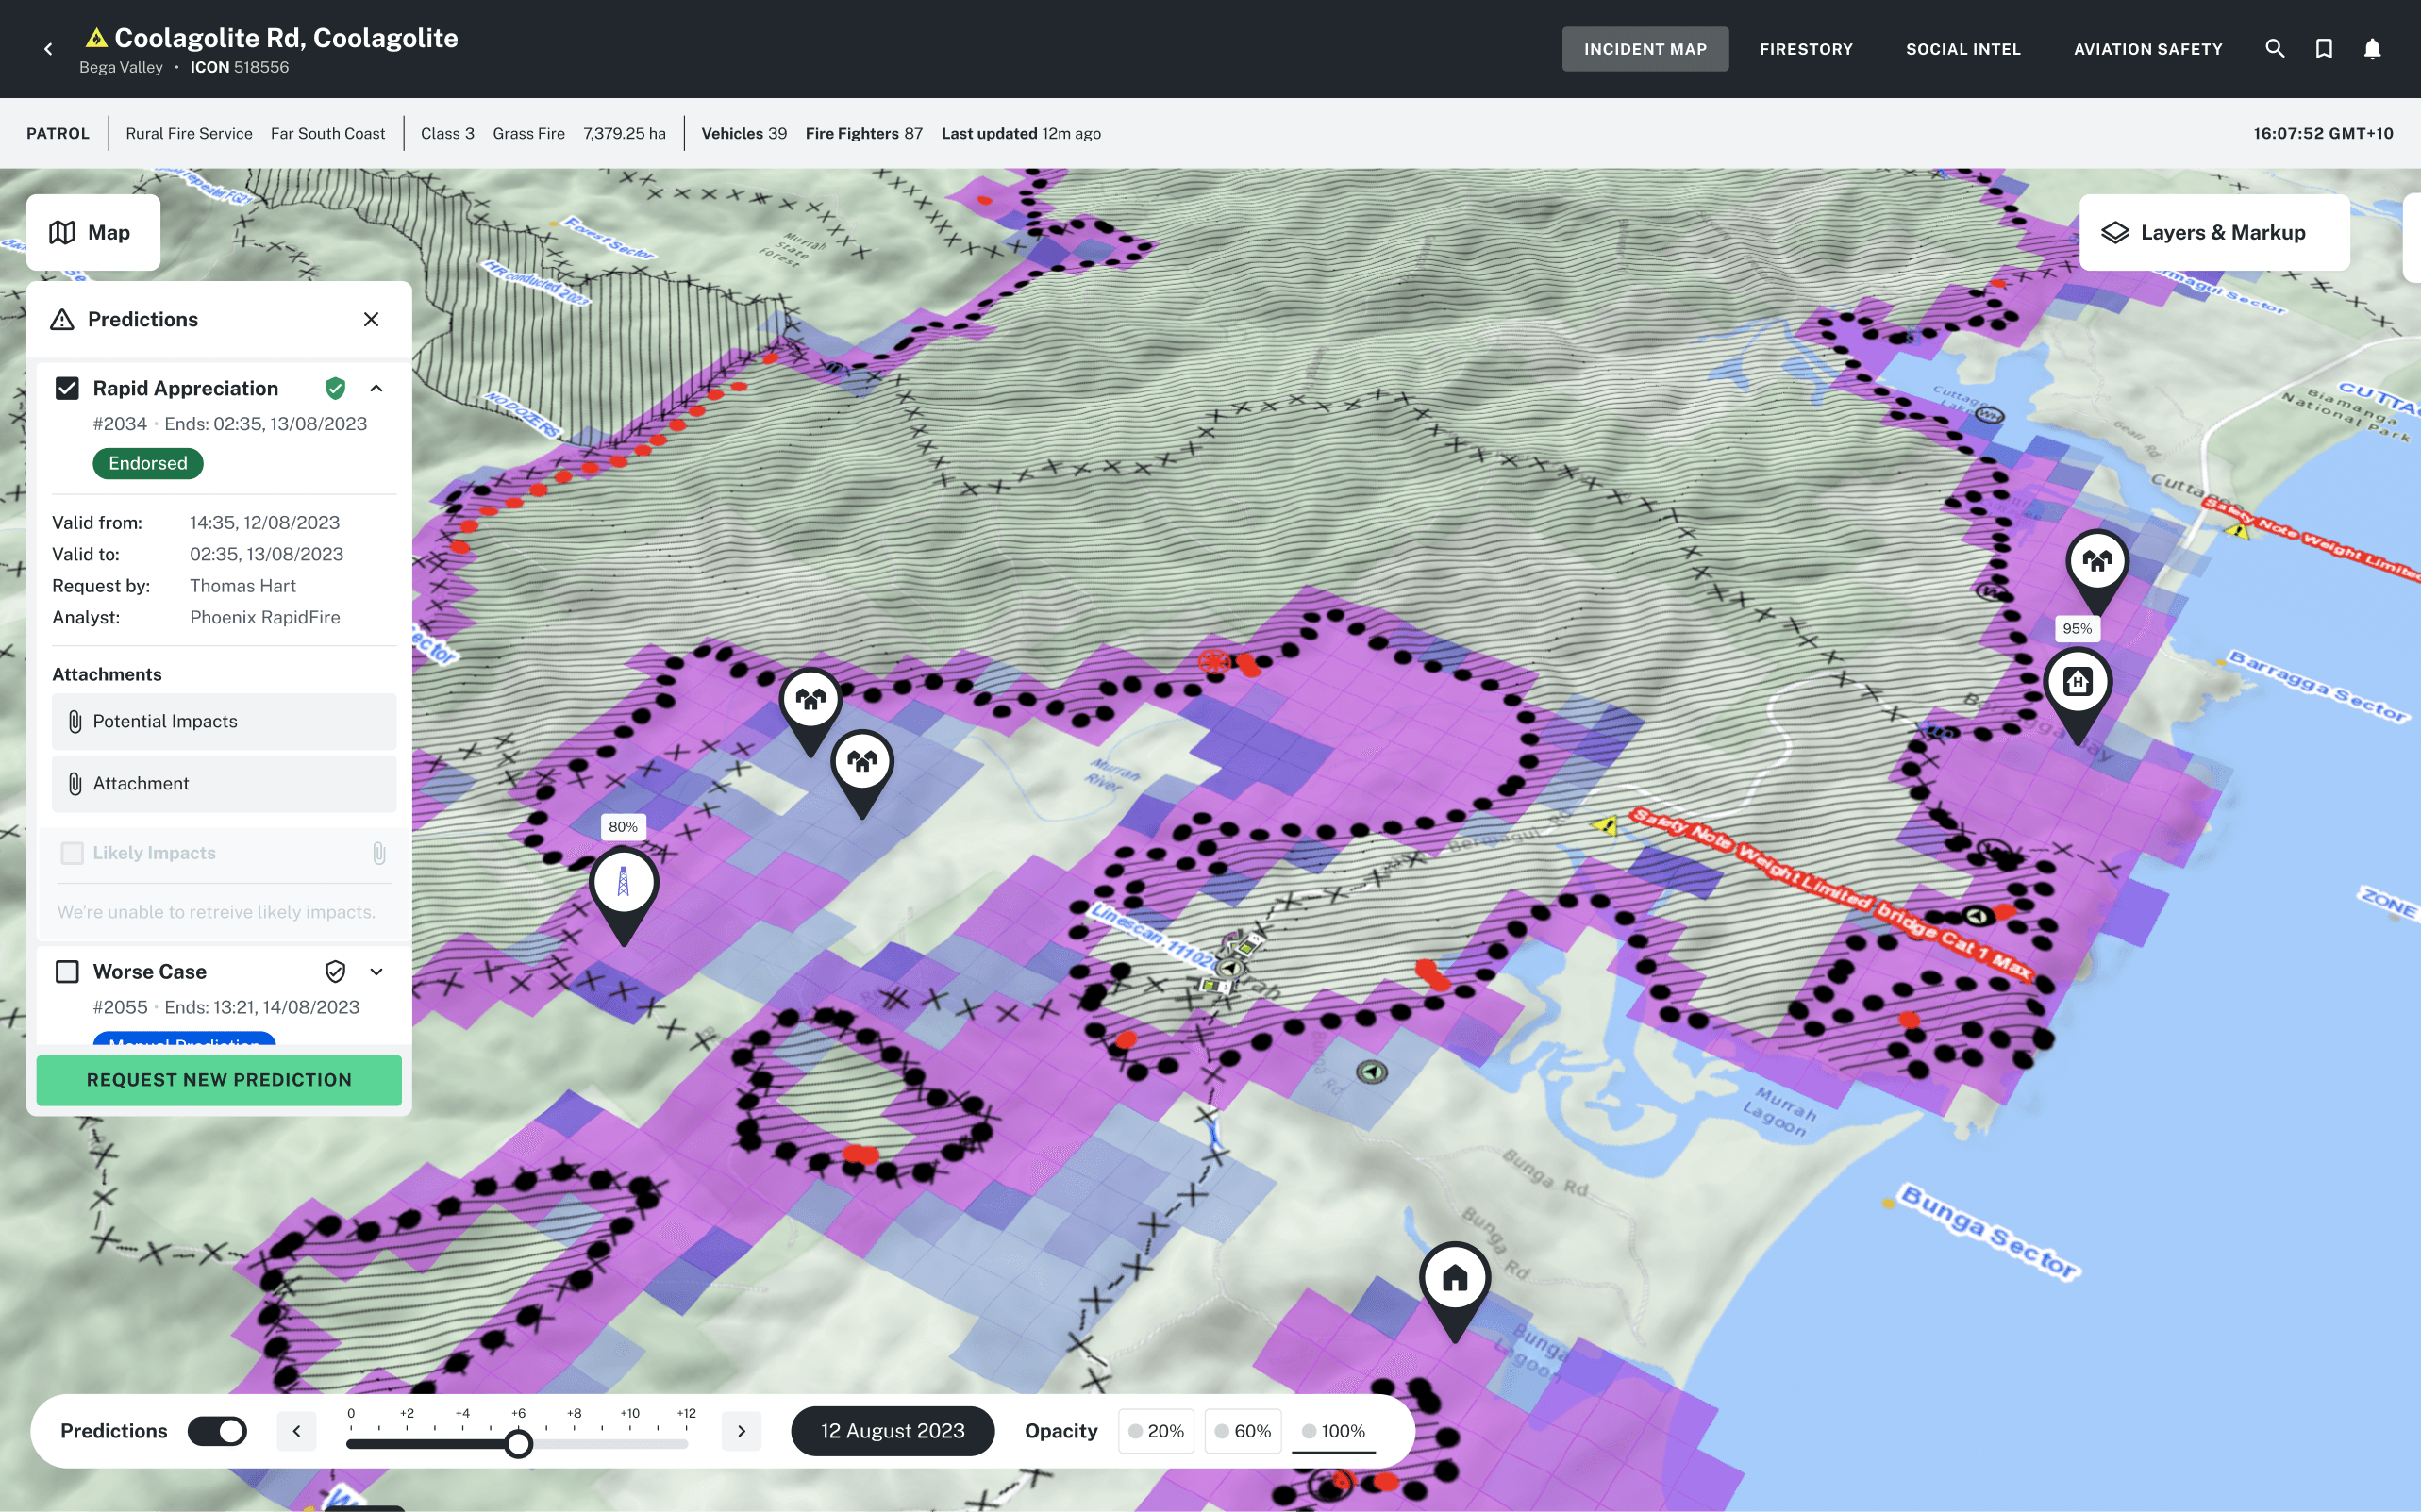Screen dimensions: 2421x1512
Task: Click the analyst name Phoenix RapidFire
Action: tap(265, 617)
